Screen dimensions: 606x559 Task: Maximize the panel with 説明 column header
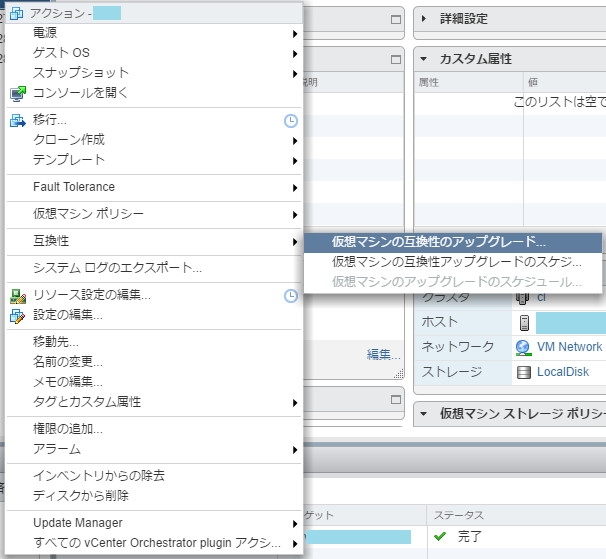coord(396,59)
